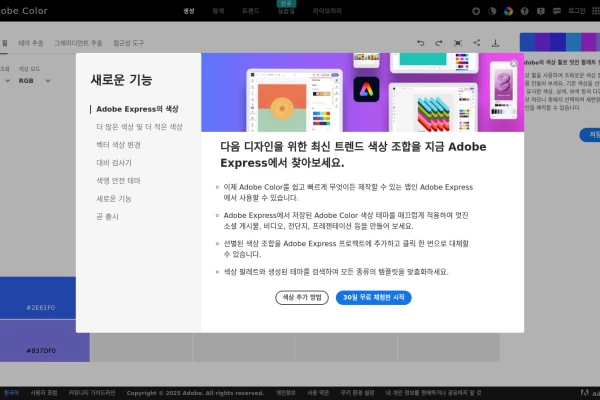Open the chat bubble icon
Image resolution: width=600 pixels, height=400 pixels.
(x=557, y=11)
